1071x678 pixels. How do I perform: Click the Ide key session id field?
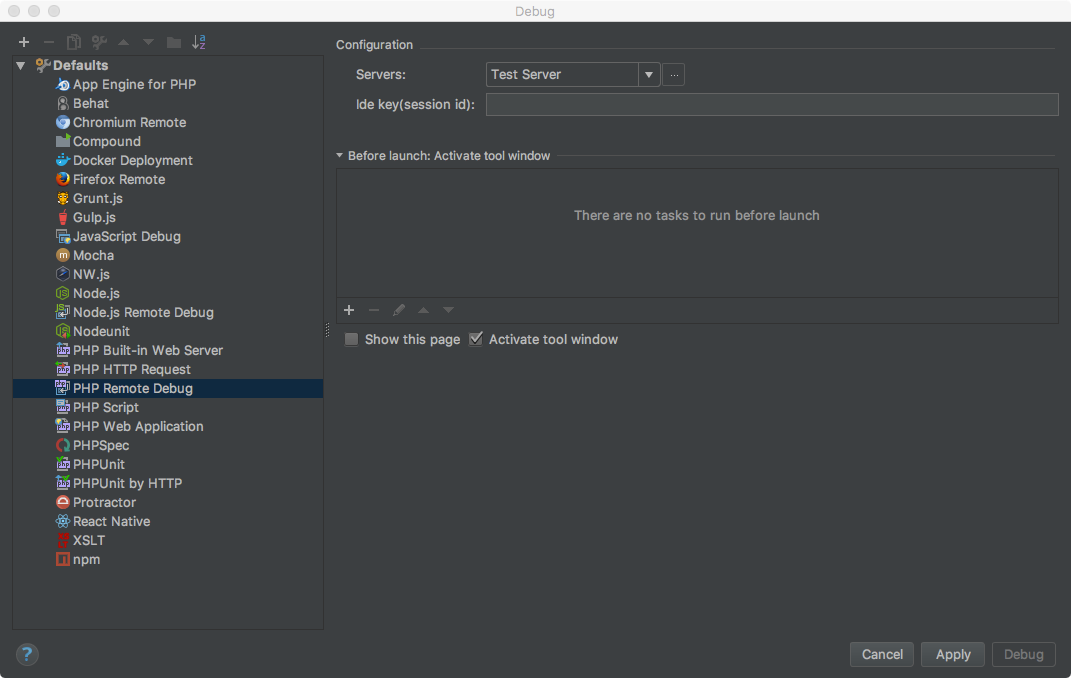tap(771, 104)
